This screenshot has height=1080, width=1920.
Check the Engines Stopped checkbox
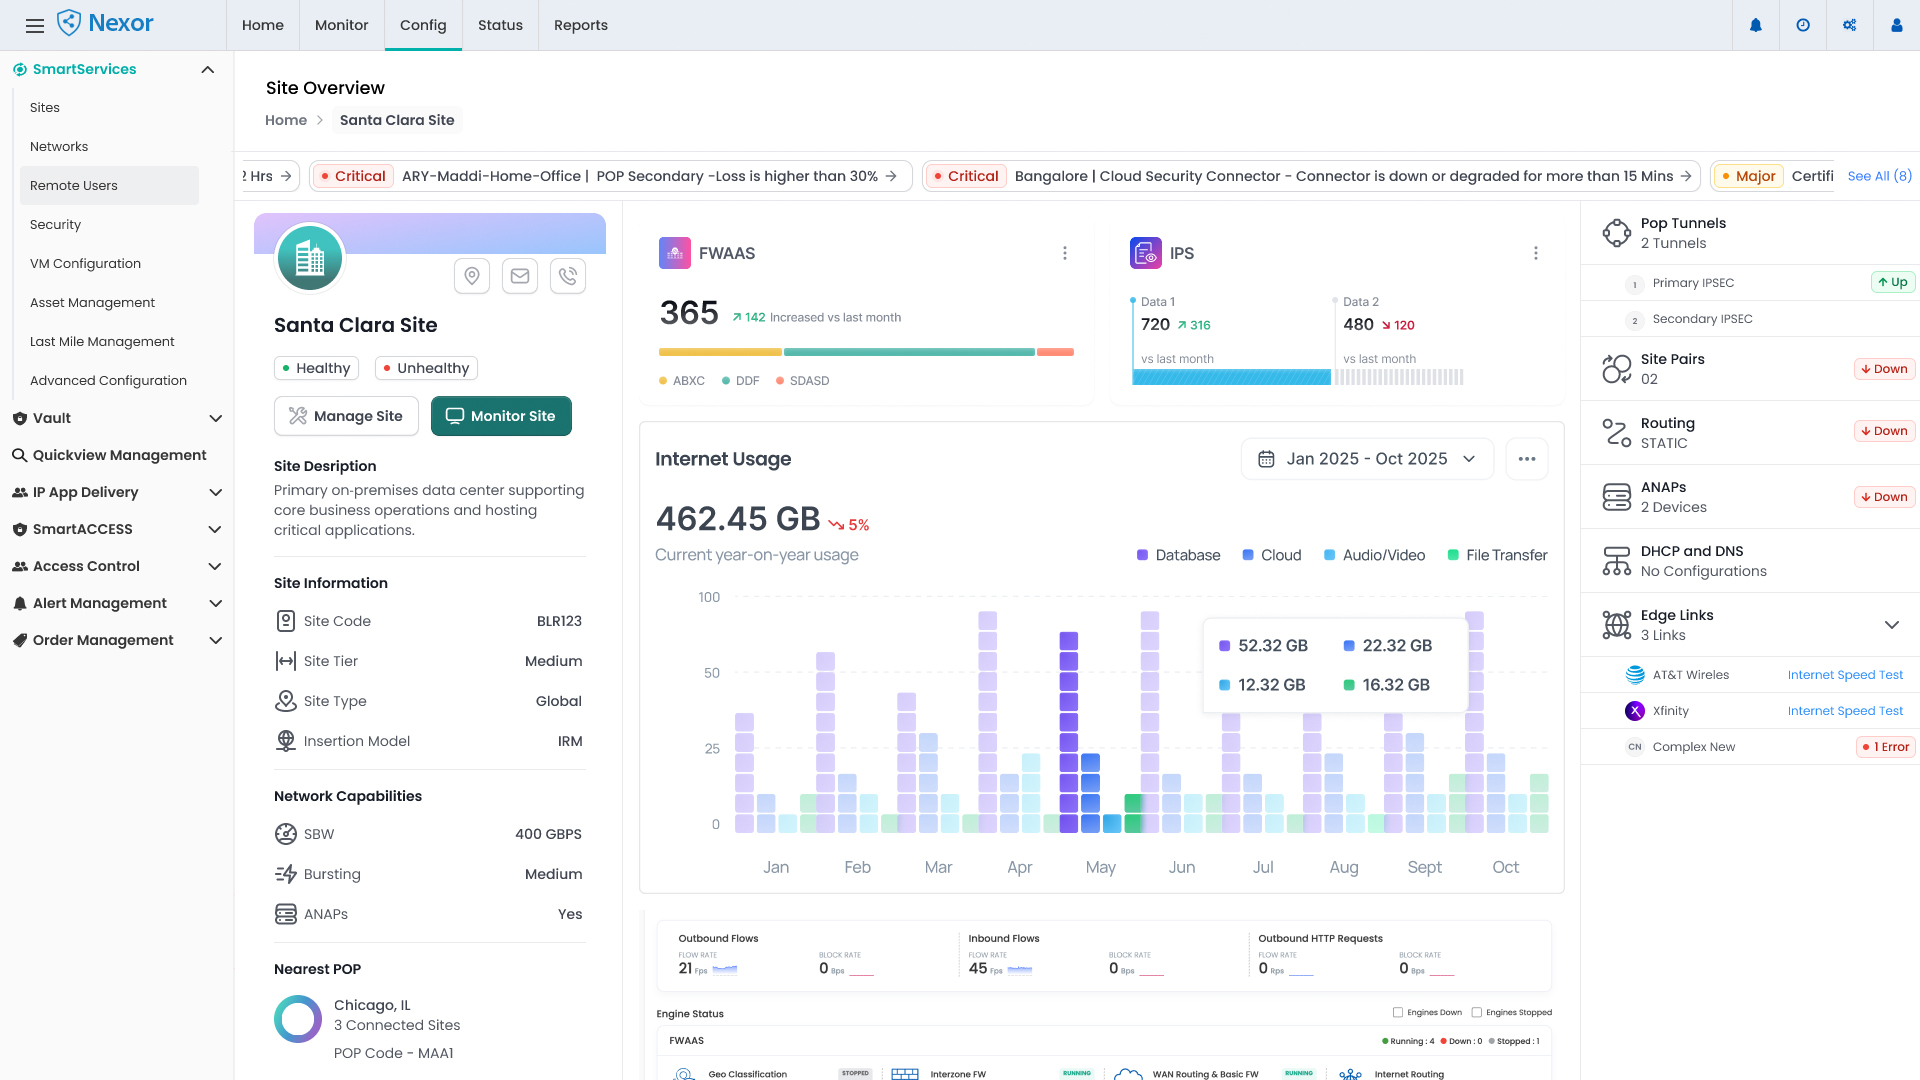pyautogui.click(x=1476, y=1012)
